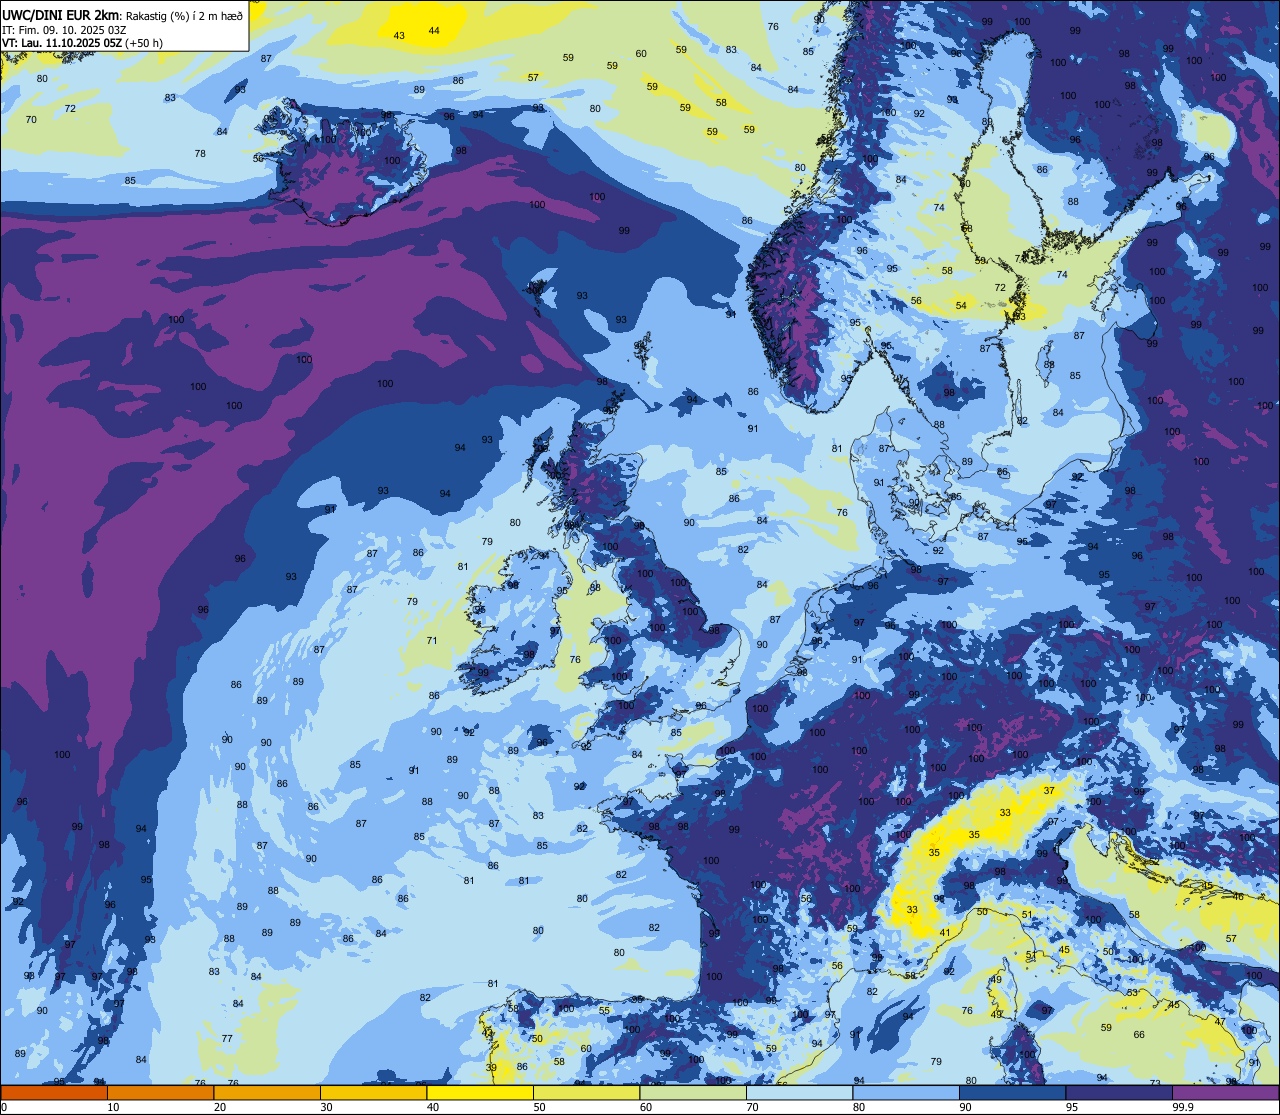The image size is (1280, 1115).
Task: Click the '54' humidity value in central Sweden
Action: [961, 306]
